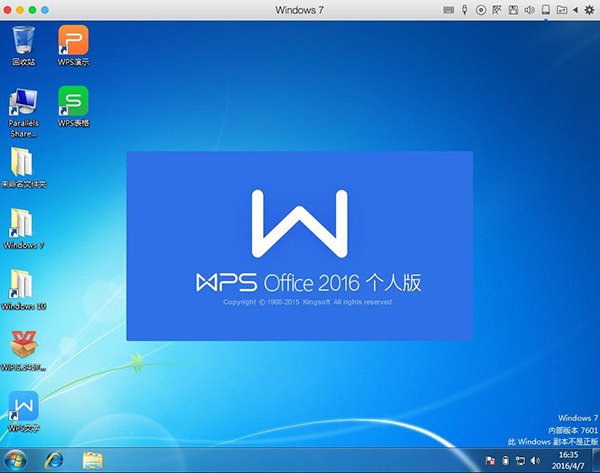Launch Internet Explorer from taskbar
Viewport: 600px width, 473px height.
pos(54,460)
